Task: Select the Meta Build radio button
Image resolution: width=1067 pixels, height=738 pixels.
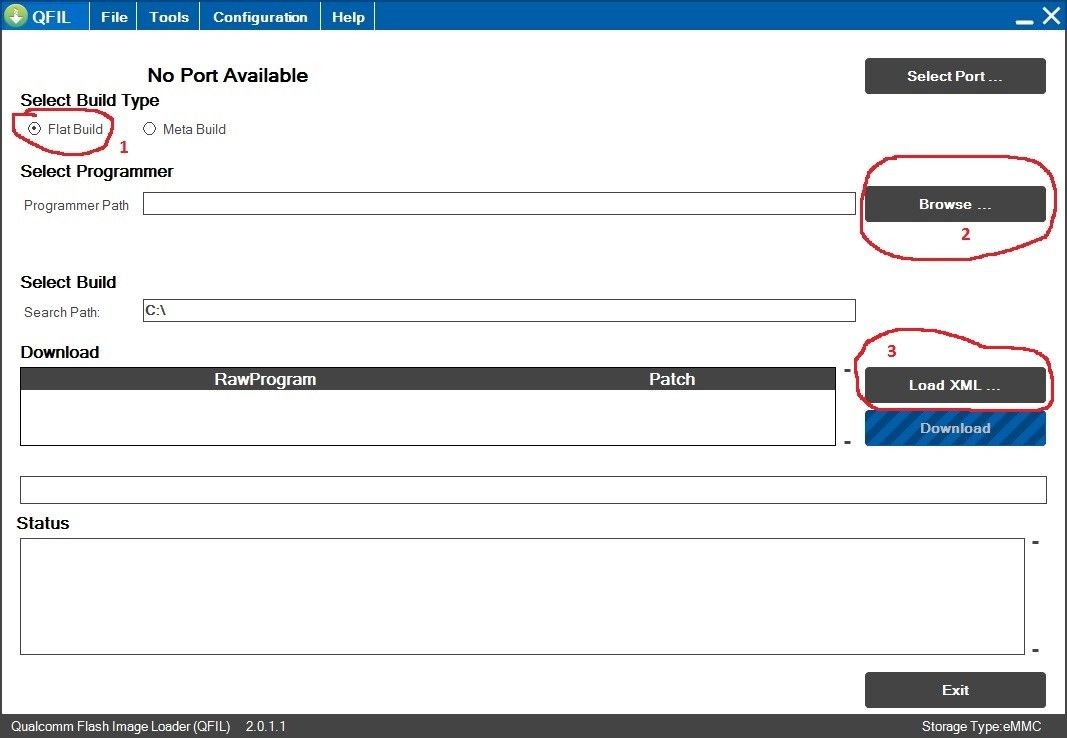Action: (x=150, y=129)
